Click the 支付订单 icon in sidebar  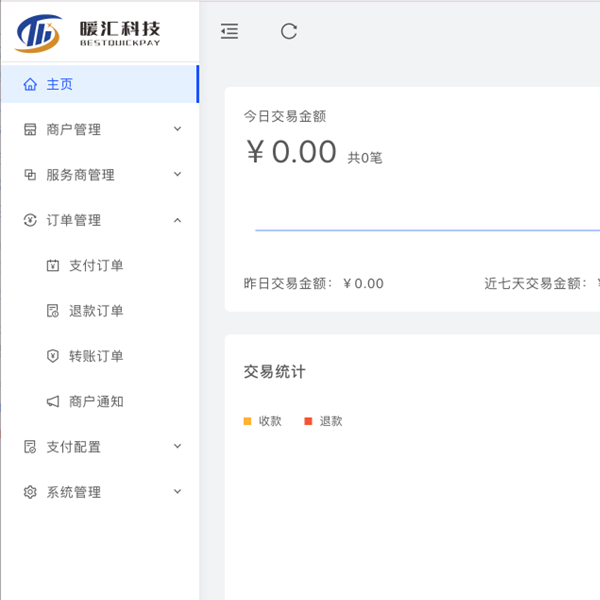point(53,266)
